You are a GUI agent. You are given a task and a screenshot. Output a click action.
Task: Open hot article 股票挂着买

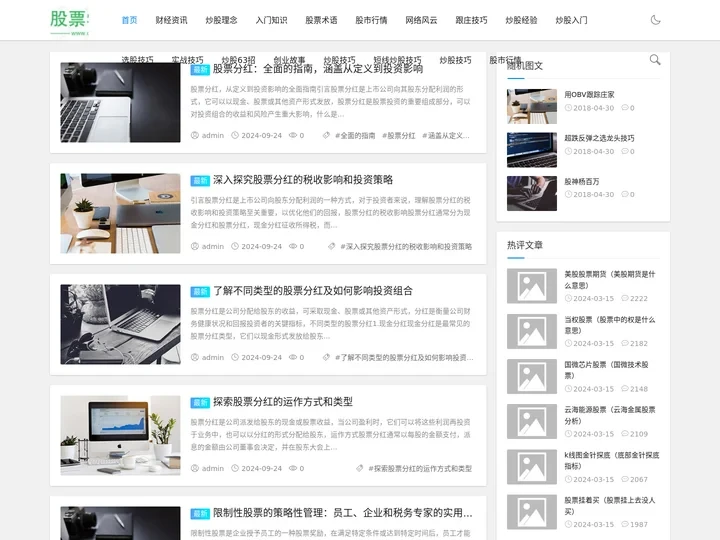click(610, 506)
